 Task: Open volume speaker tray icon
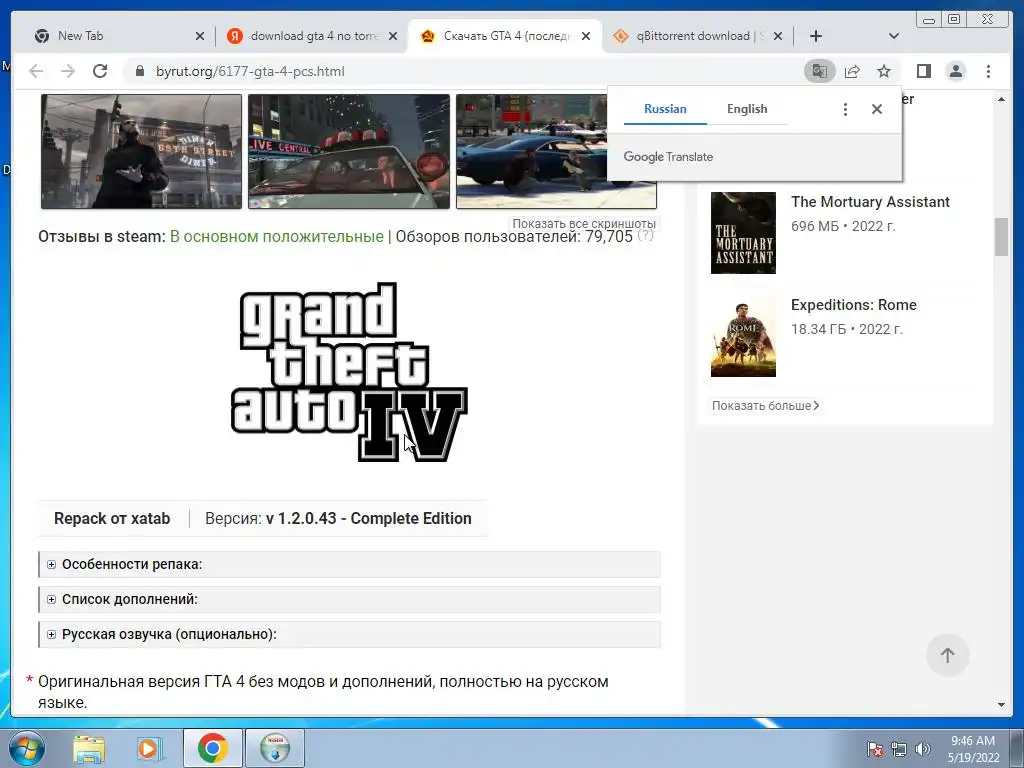coord(923,749)
